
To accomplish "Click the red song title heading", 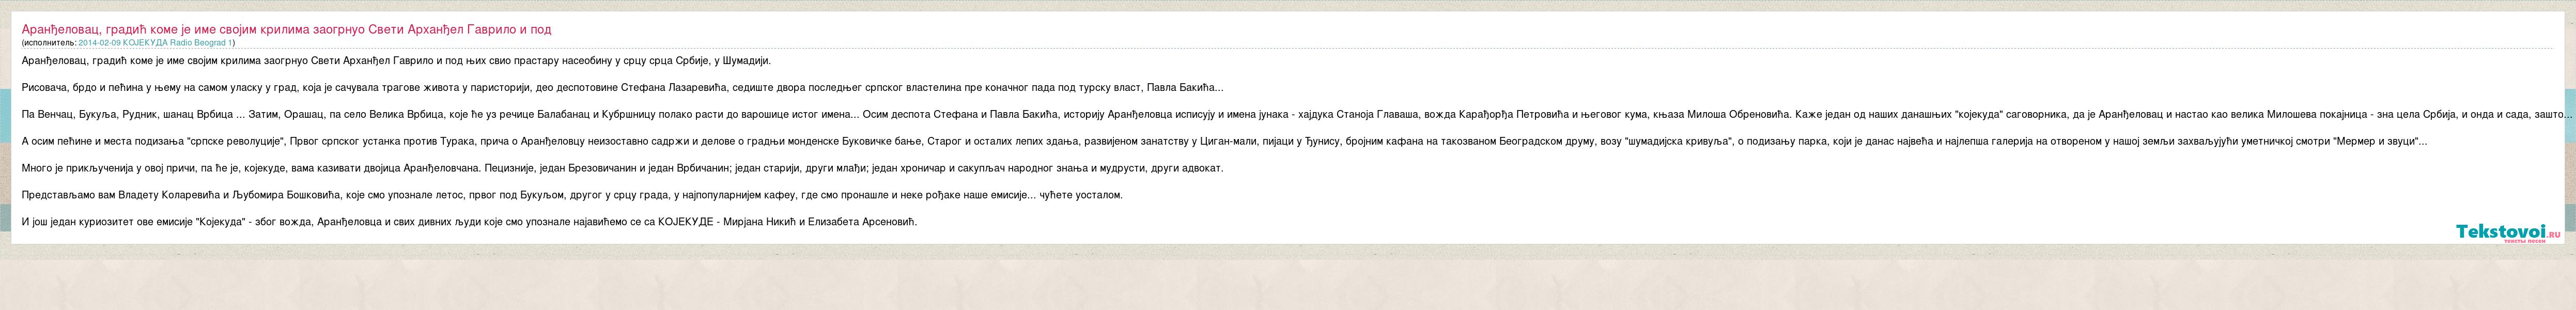I will pos(286,29).
